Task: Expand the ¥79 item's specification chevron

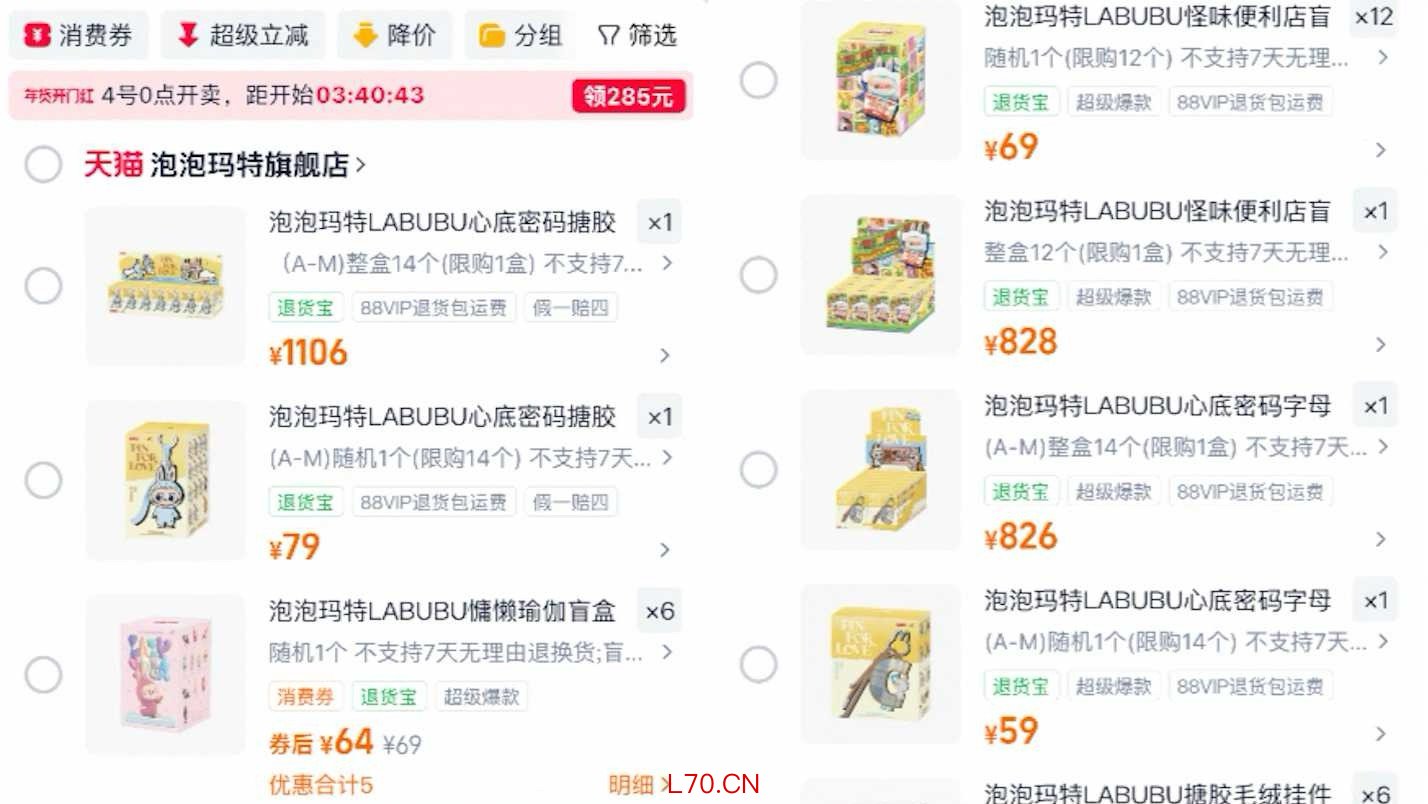Action: click(x=667, y=458)
